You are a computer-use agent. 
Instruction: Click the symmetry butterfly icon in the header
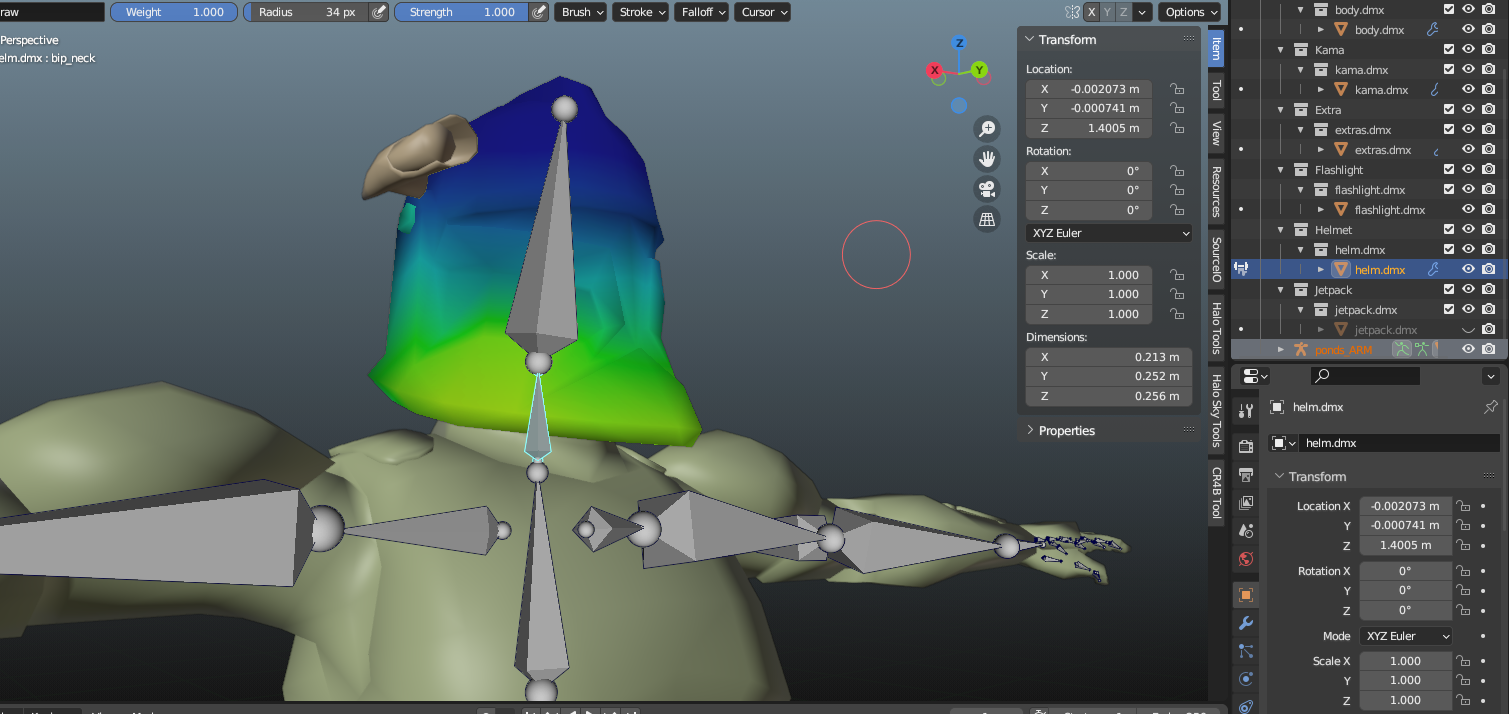pyautogui.click(x=1072, y=12)
